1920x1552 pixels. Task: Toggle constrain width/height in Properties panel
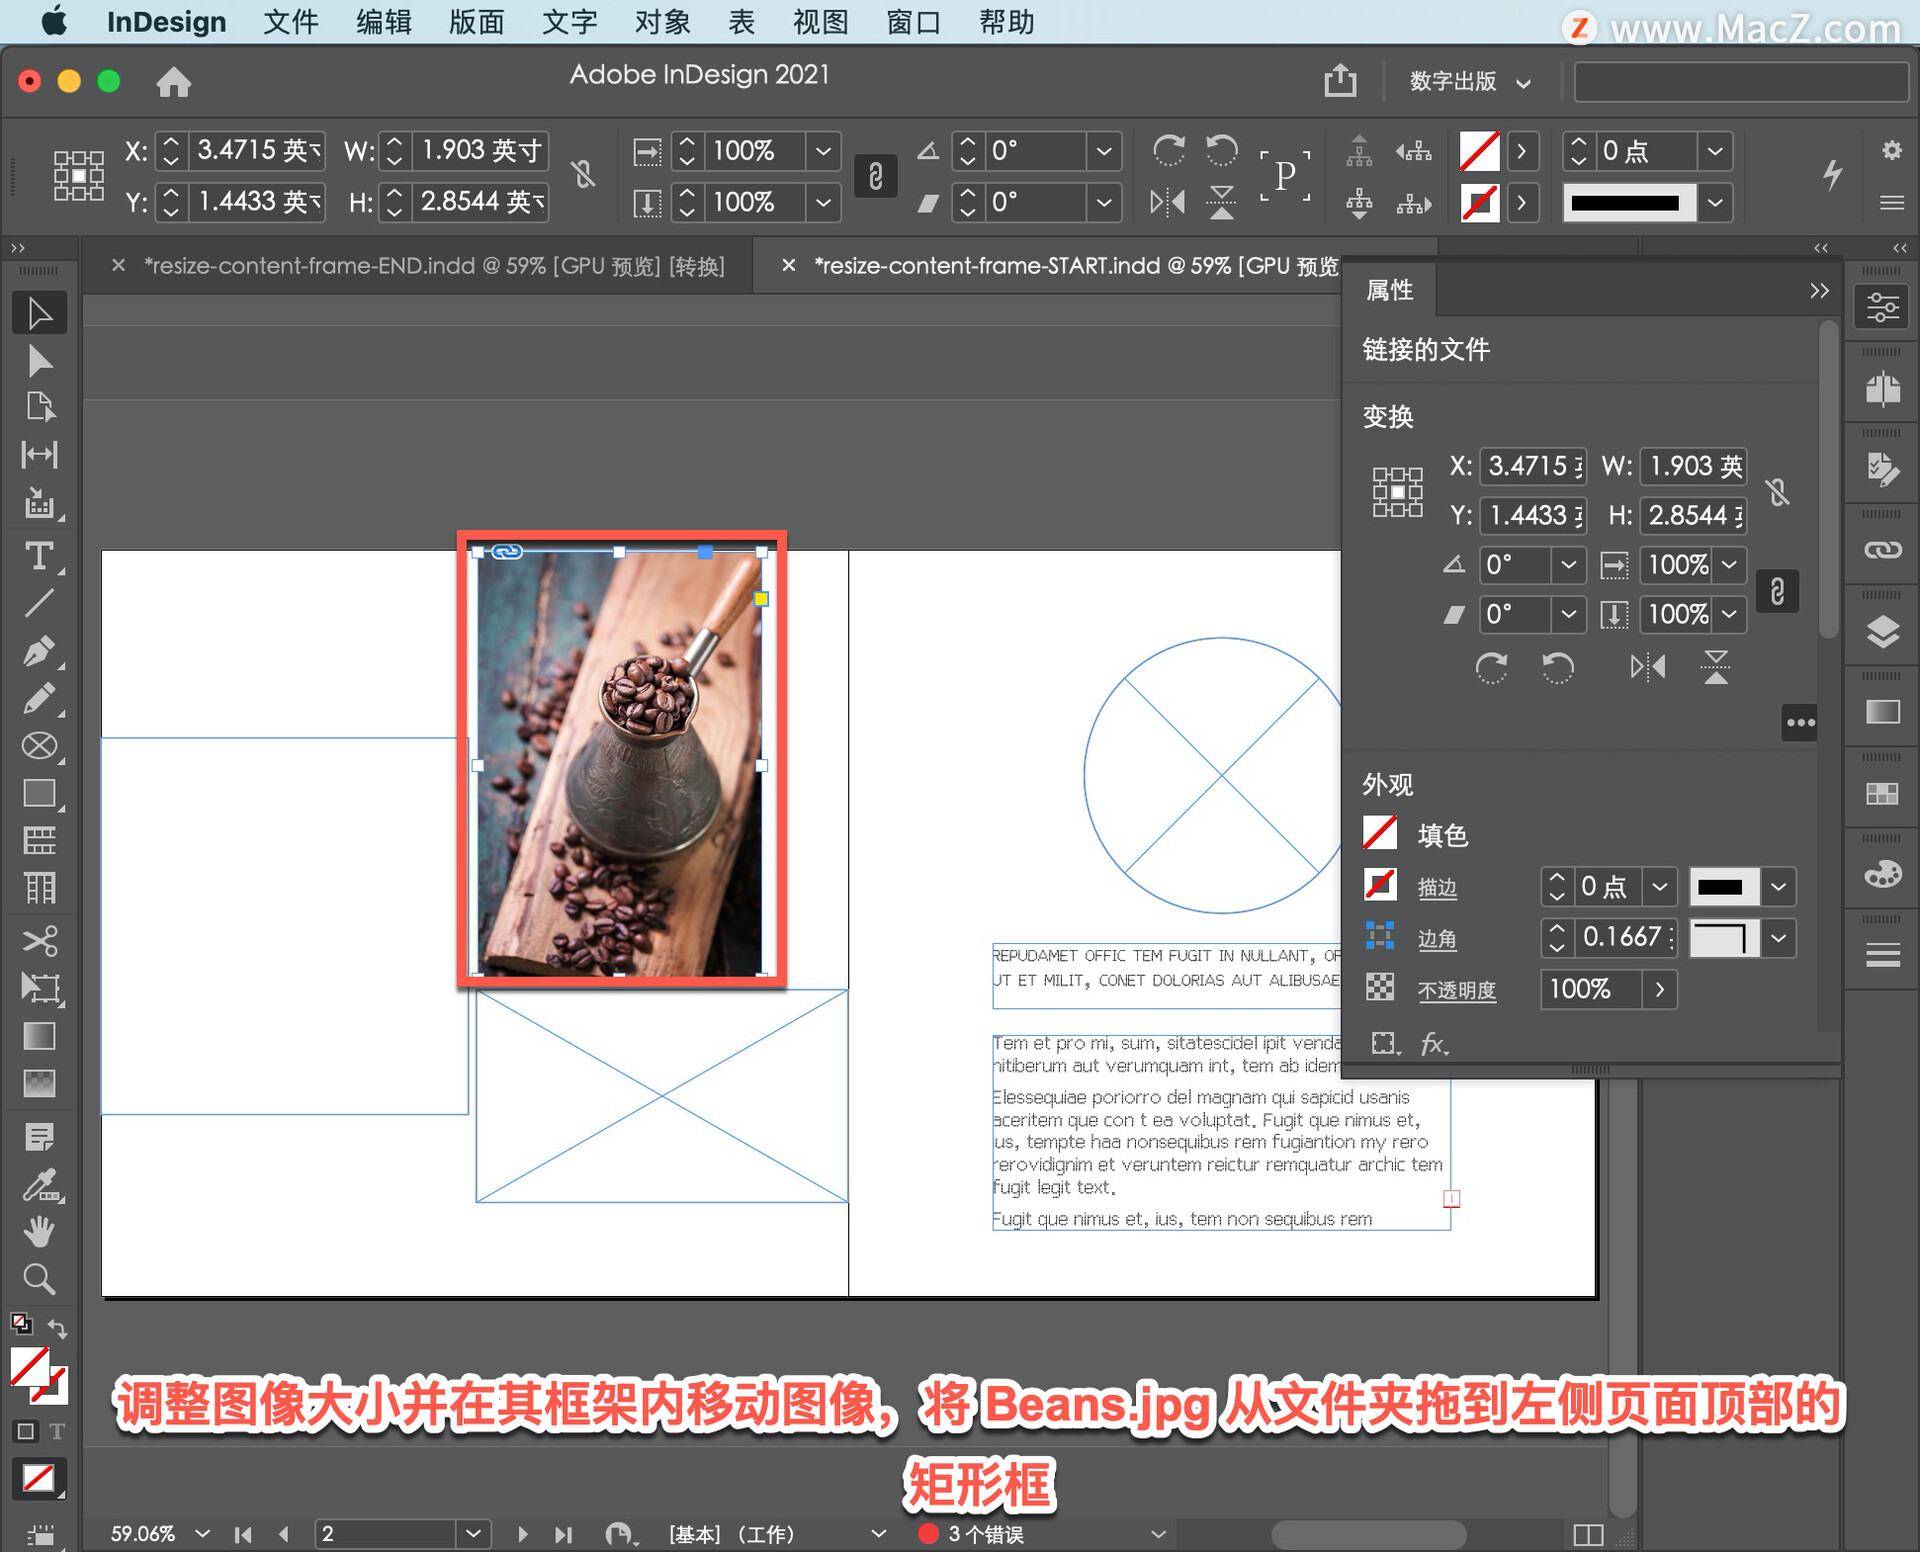[x=1777, y=491]
